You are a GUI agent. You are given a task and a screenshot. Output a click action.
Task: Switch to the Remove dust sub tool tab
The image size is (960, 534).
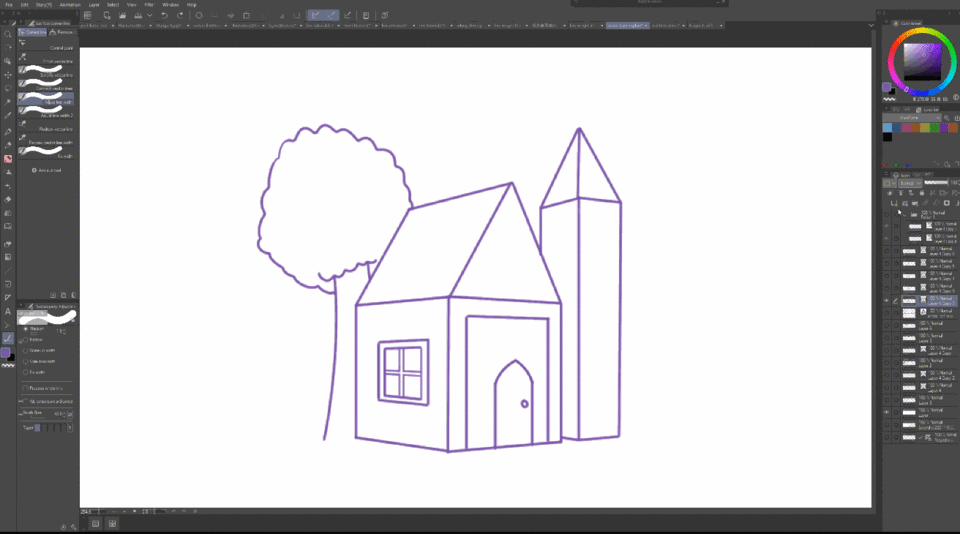coord(62,32)
